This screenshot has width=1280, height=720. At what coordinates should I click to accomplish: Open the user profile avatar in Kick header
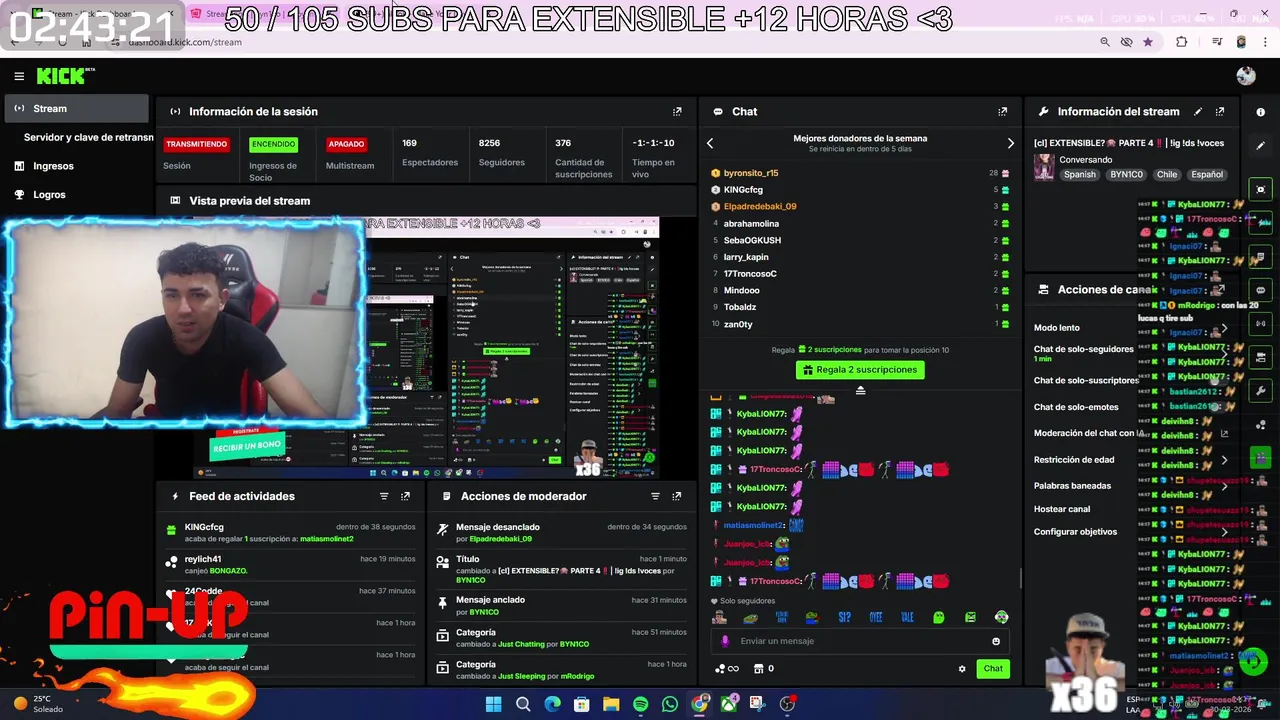point(1245,76)
